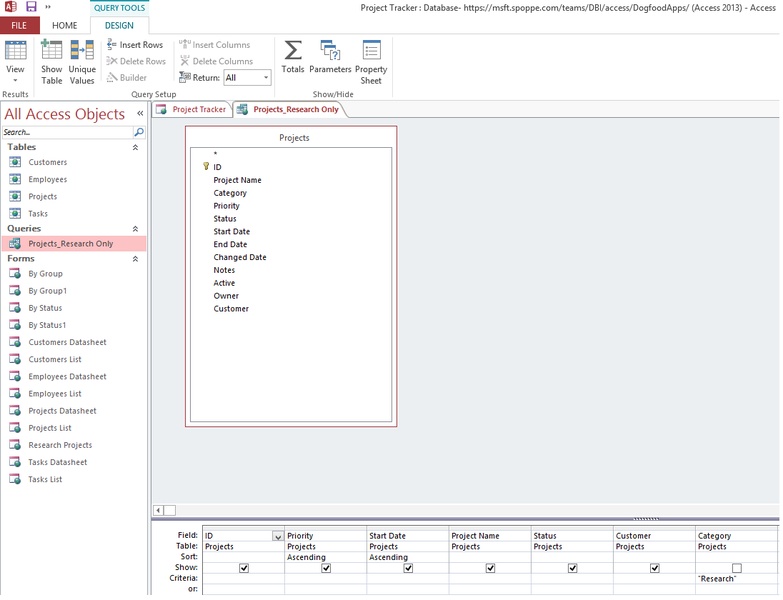Open the By Status form
The width and height of the screenshot is (783, 600).
point(45,308)
